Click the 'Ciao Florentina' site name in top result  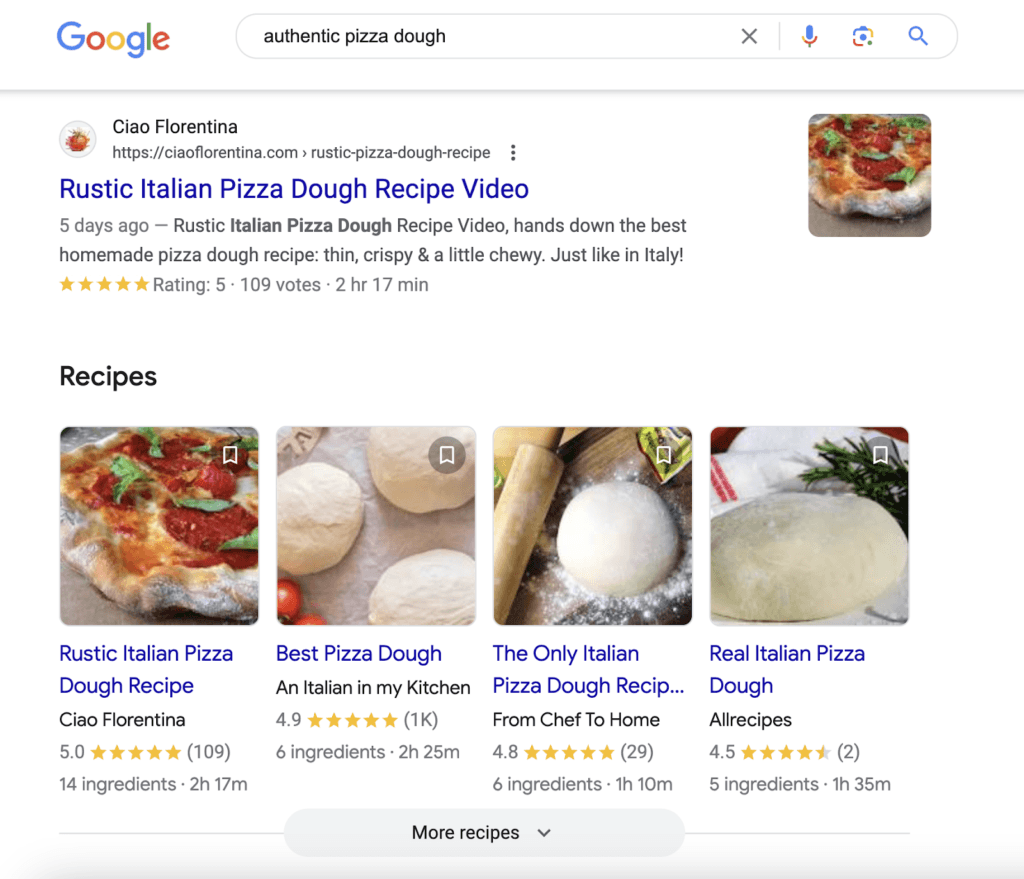coord(175,127)
